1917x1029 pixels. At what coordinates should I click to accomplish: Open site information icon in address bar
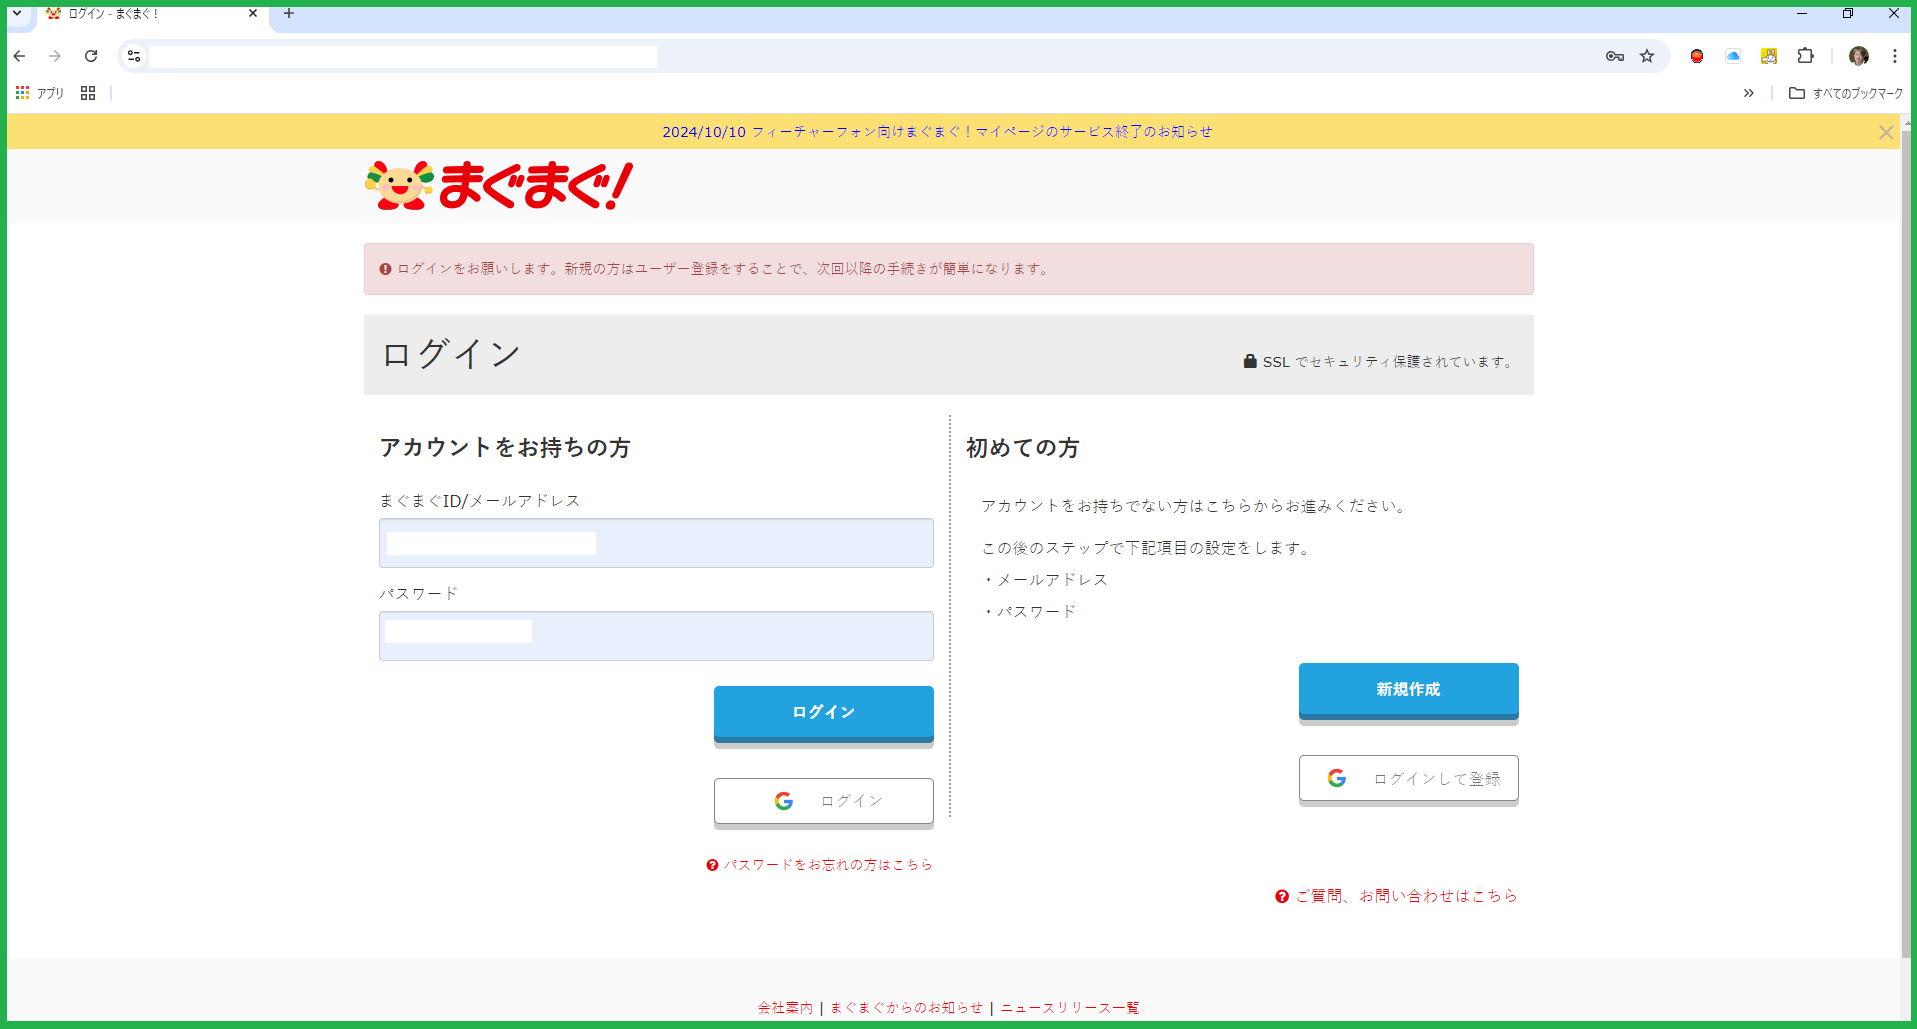click(134, 56)
